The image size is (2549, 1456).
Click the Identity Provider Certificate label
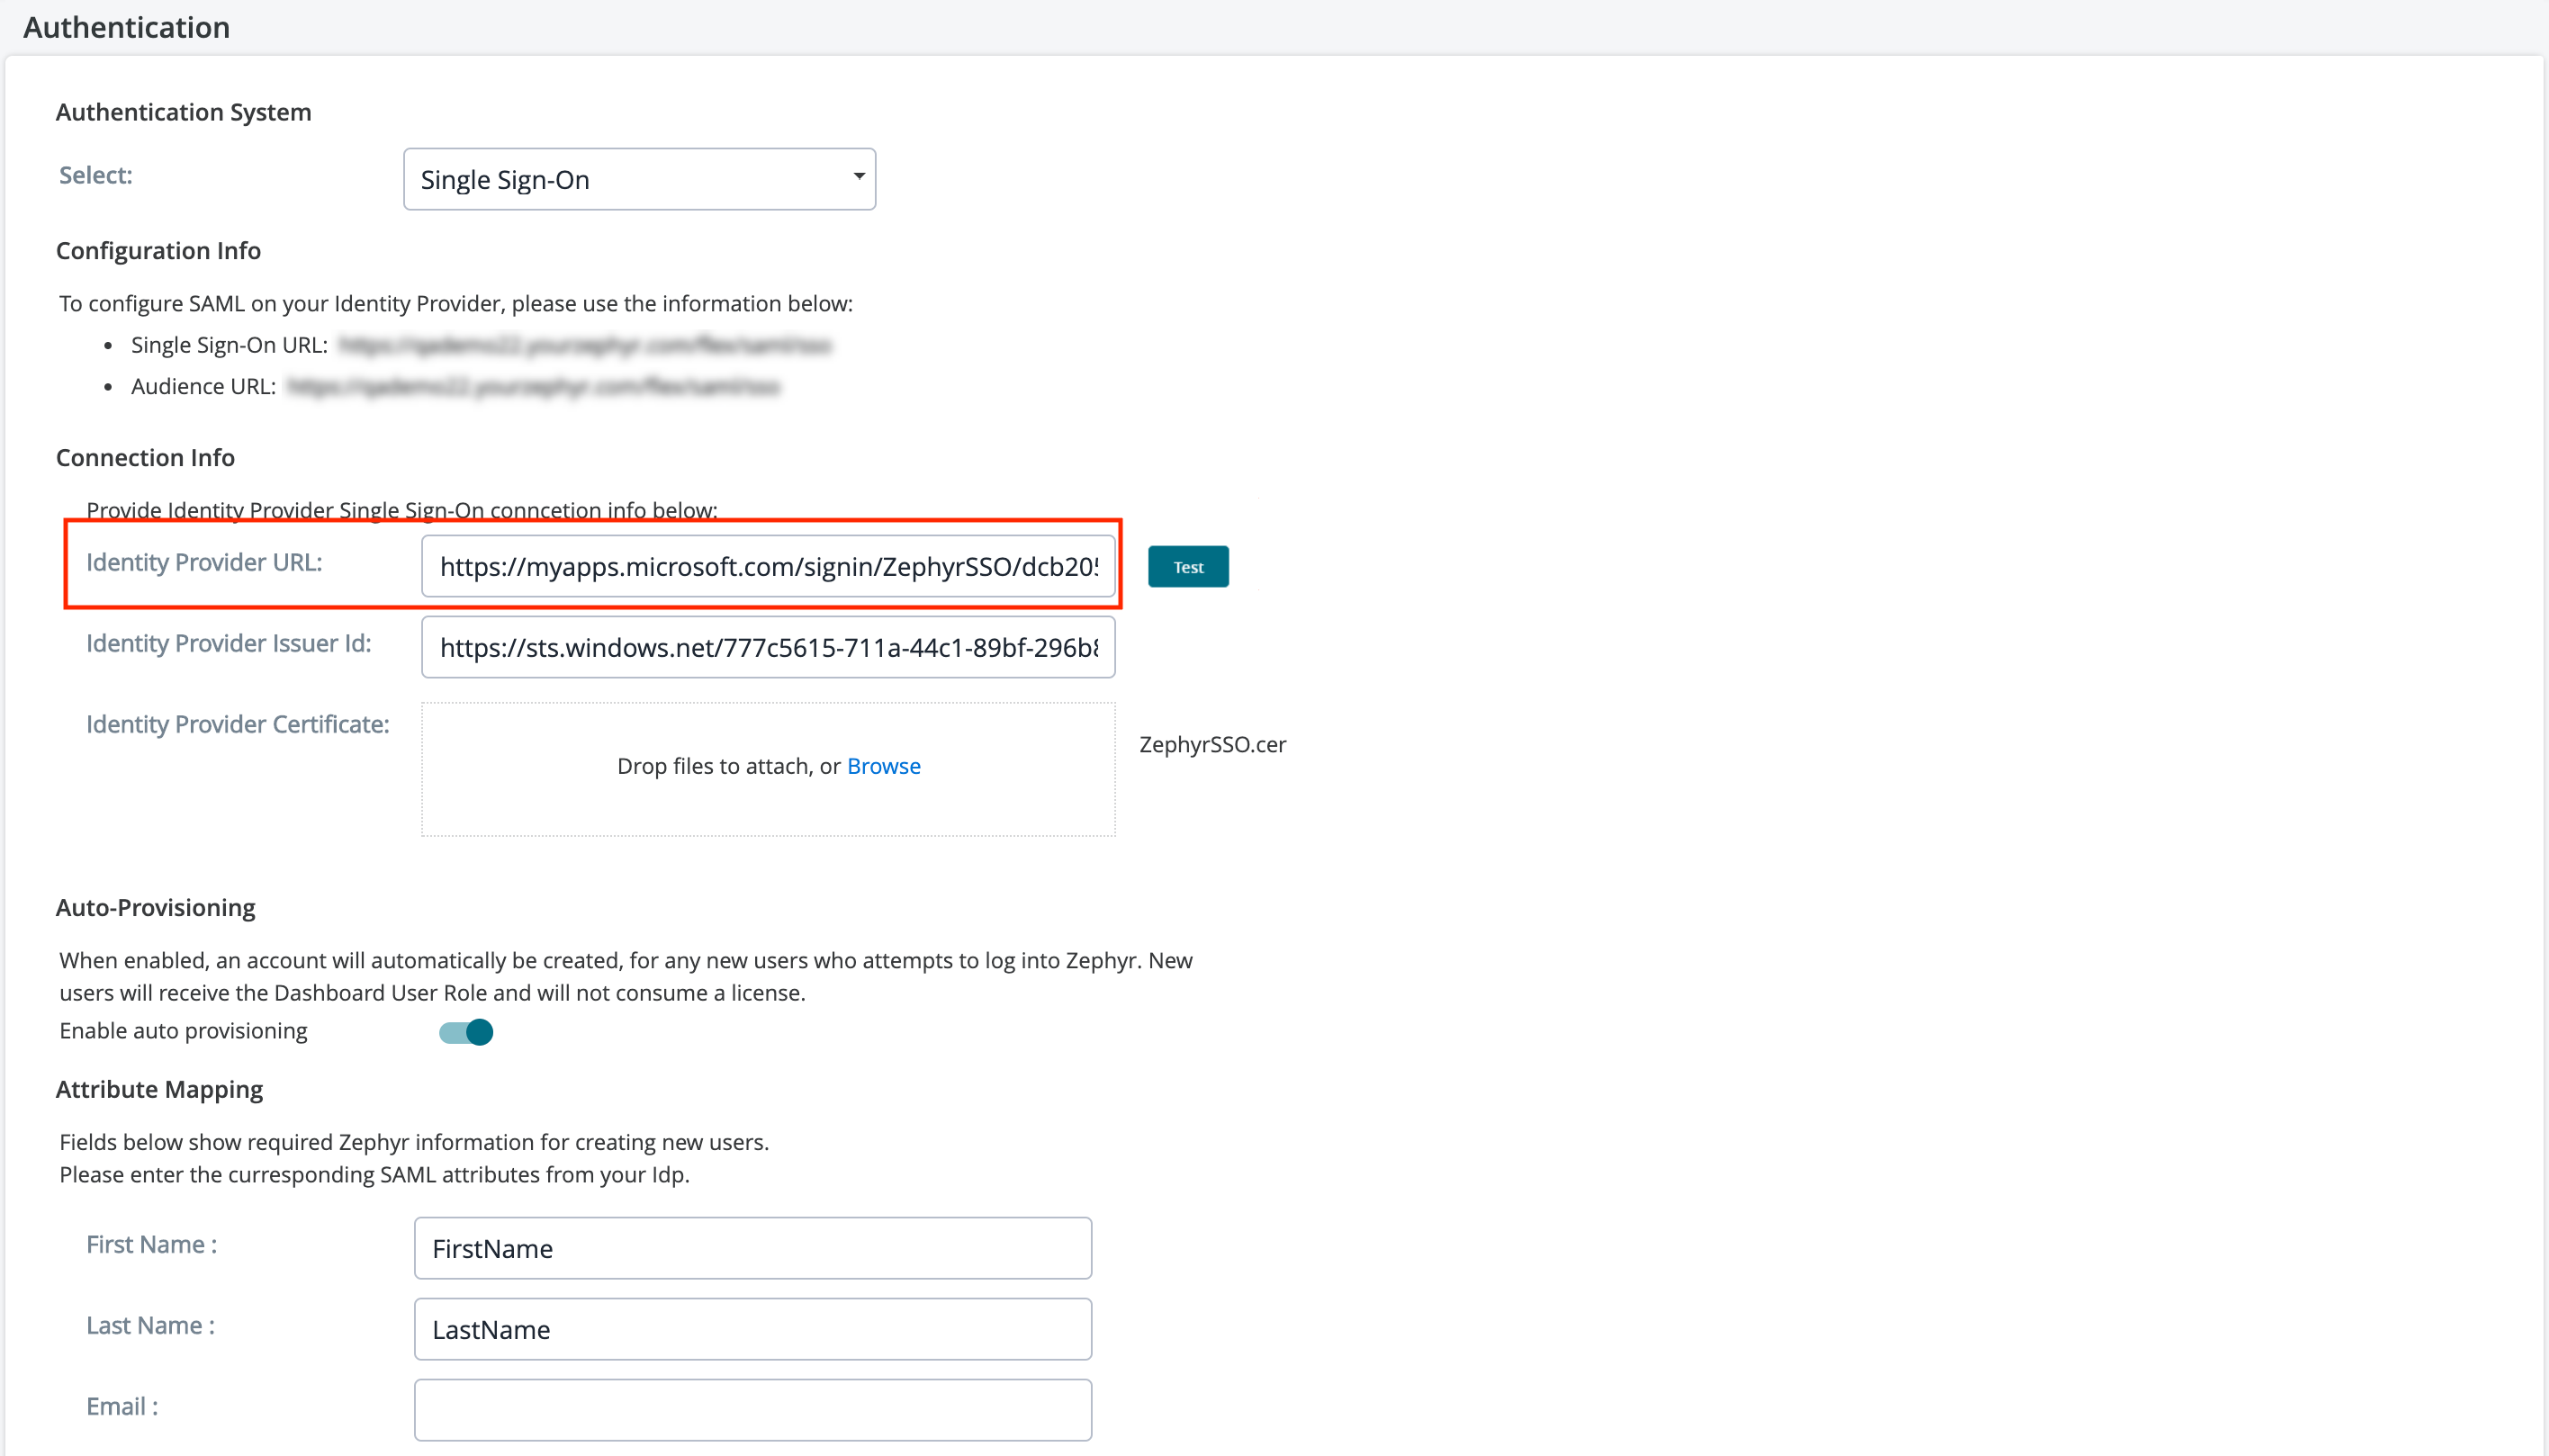237,724
